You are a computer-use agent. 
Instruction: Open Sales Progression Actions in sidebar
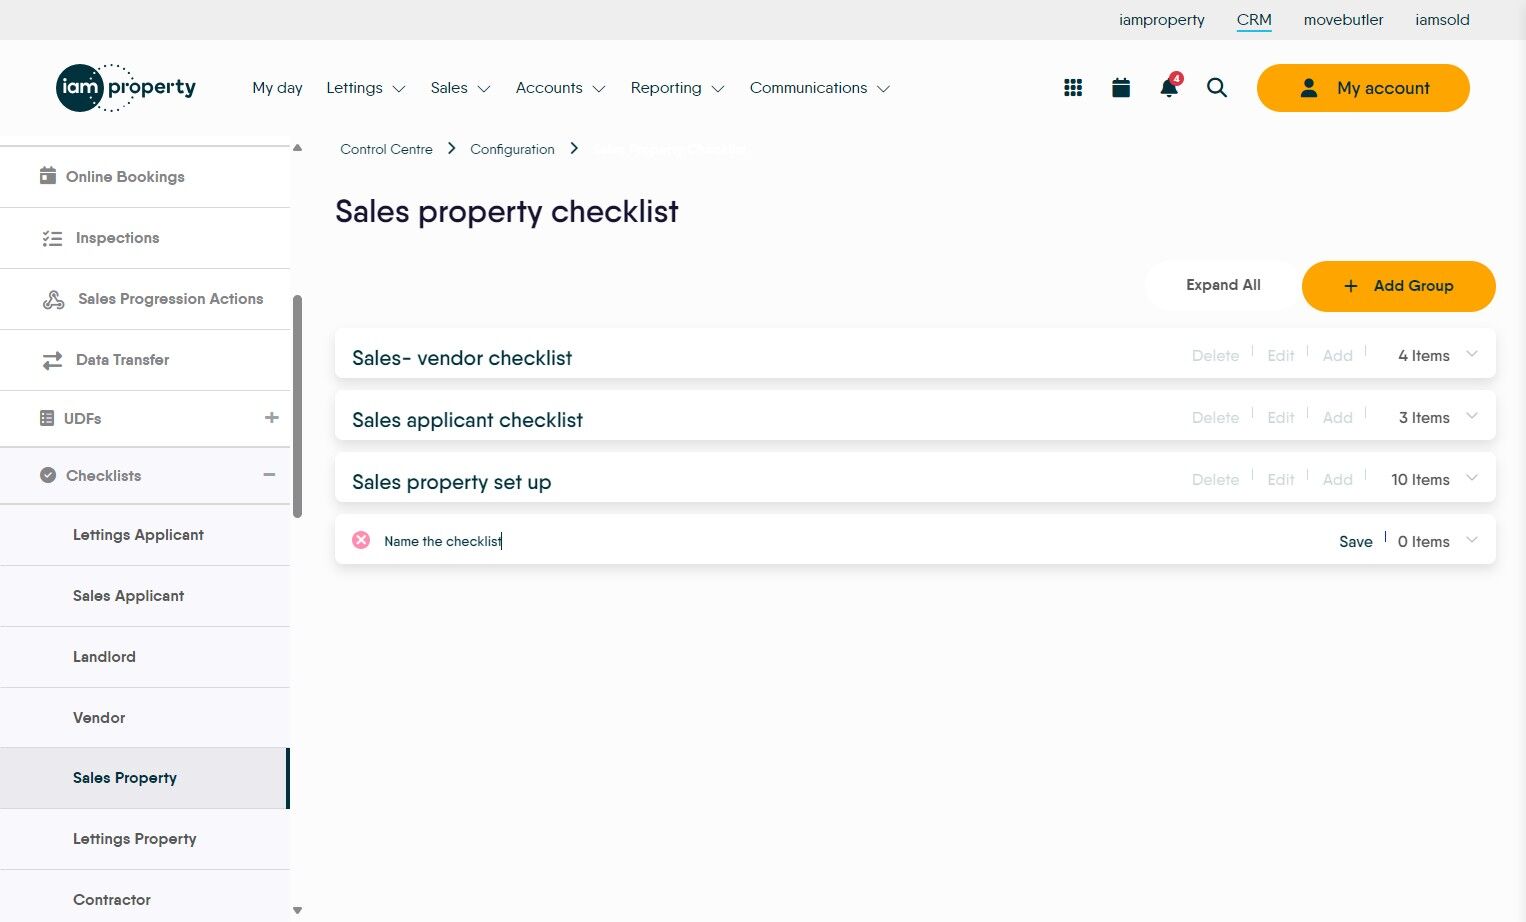point(170,299)
